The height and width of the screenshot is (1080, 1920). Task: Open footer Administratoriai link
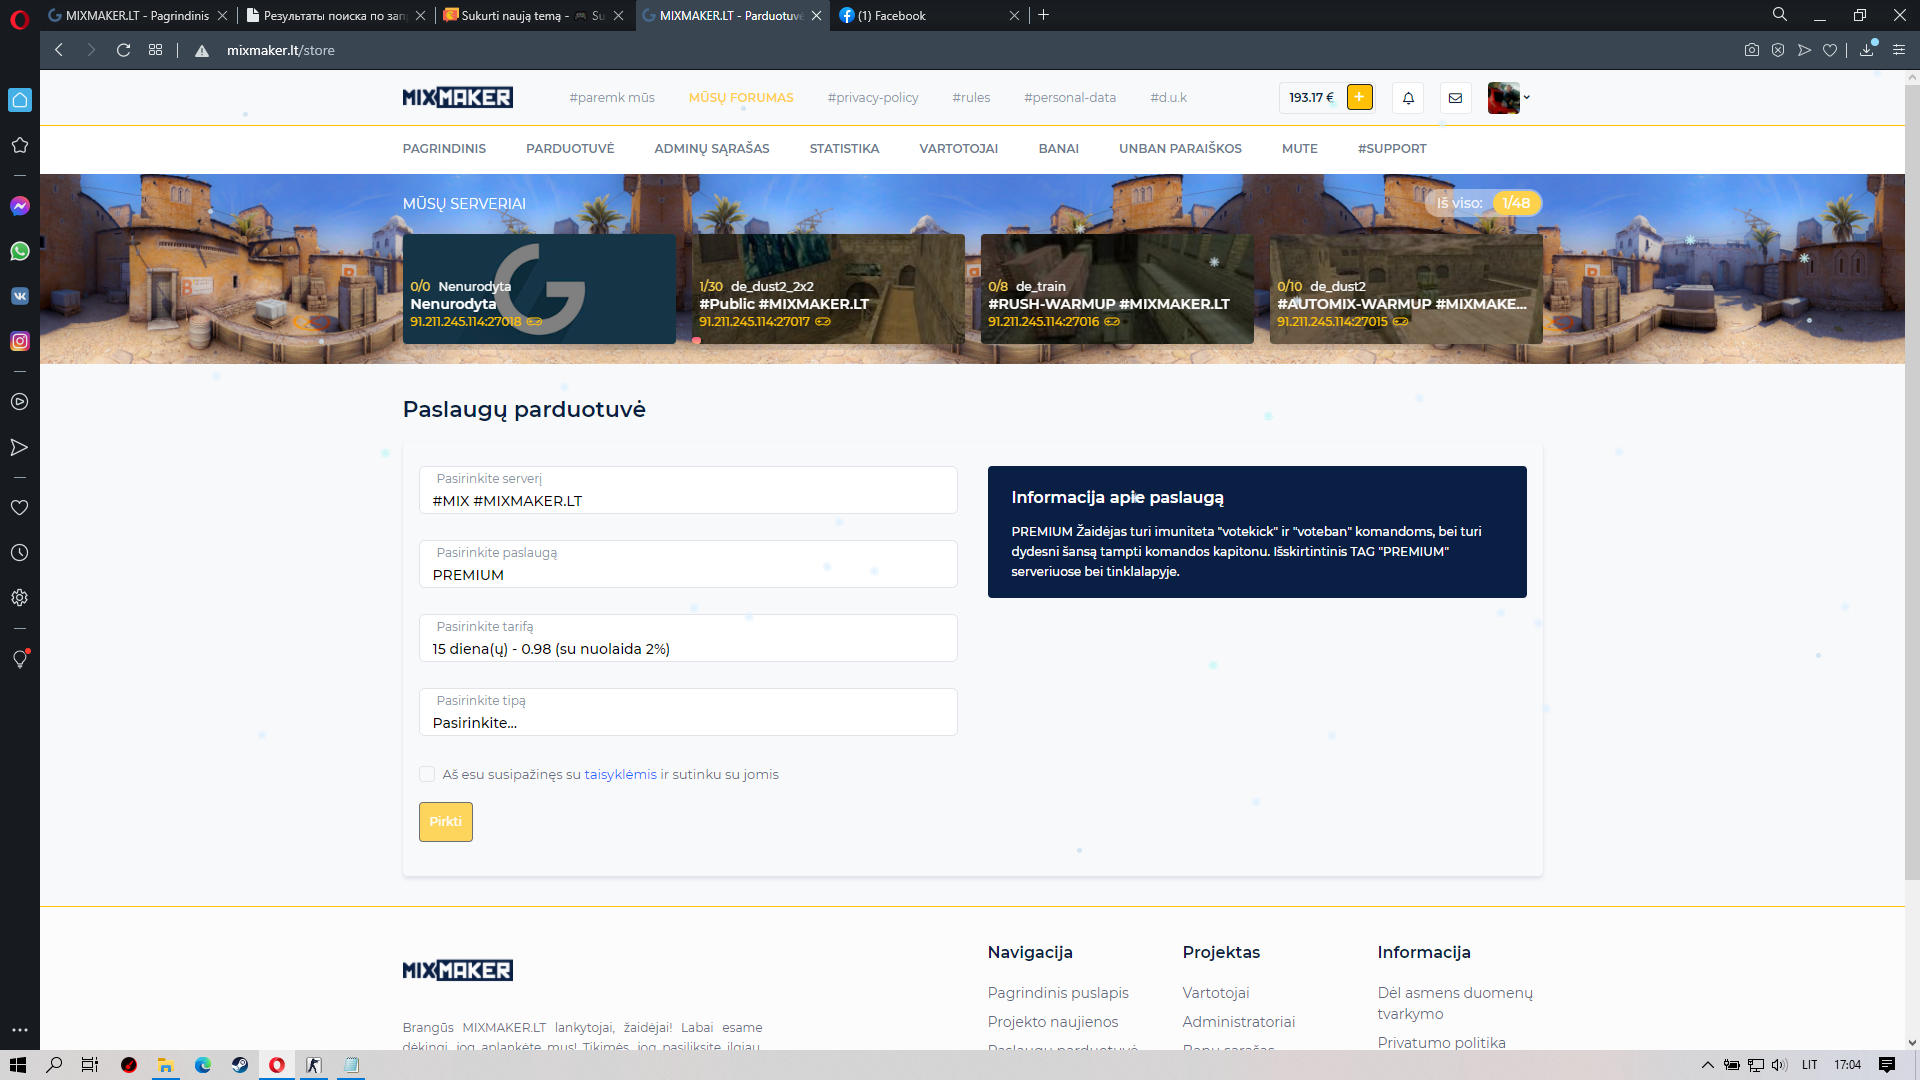coord(1238,1022)
